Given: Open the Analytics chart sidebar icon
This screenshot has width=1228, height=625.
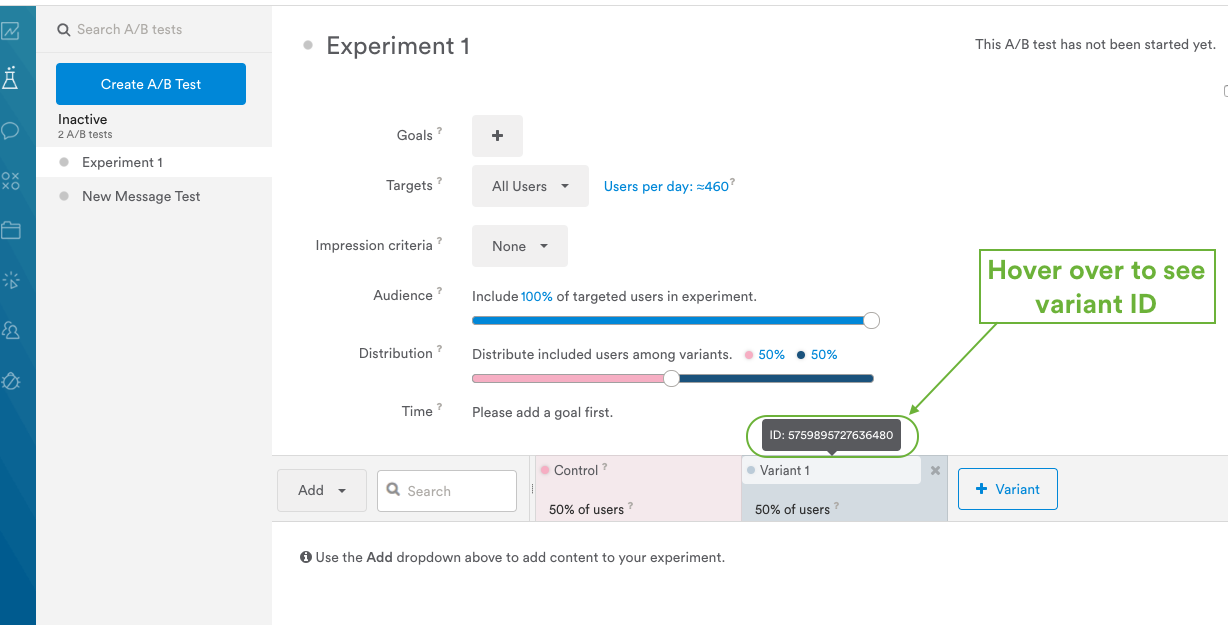Looking at the screenshot, I should [11, 31].
